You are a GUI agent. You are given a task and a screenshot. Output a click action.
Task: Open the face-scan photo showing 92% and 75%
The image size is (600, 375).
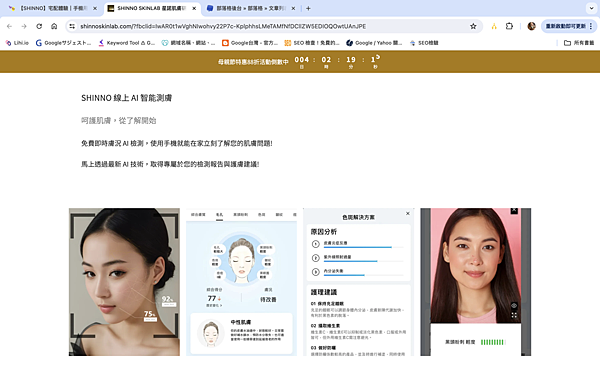pos(124,282)
